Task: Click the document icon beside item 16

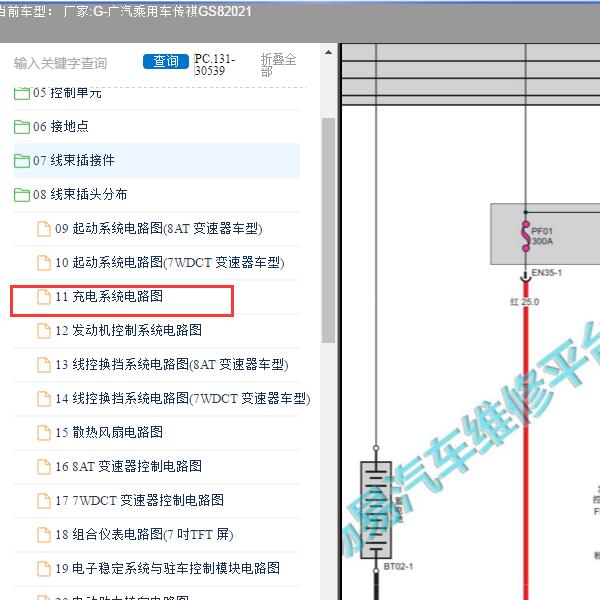Action: click(44, 467)
